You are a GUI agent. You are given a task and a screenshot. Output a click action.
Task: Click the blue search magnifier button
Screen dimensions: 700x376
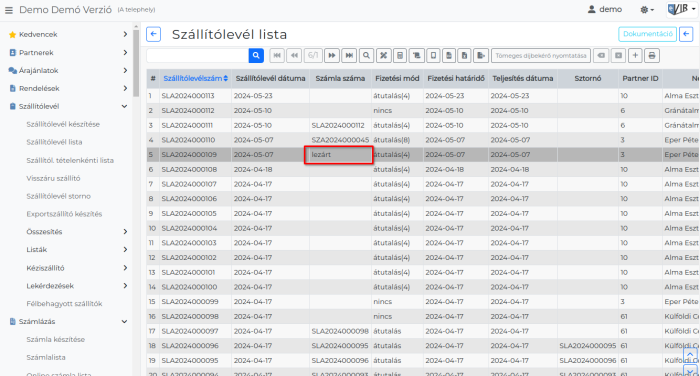256,55
